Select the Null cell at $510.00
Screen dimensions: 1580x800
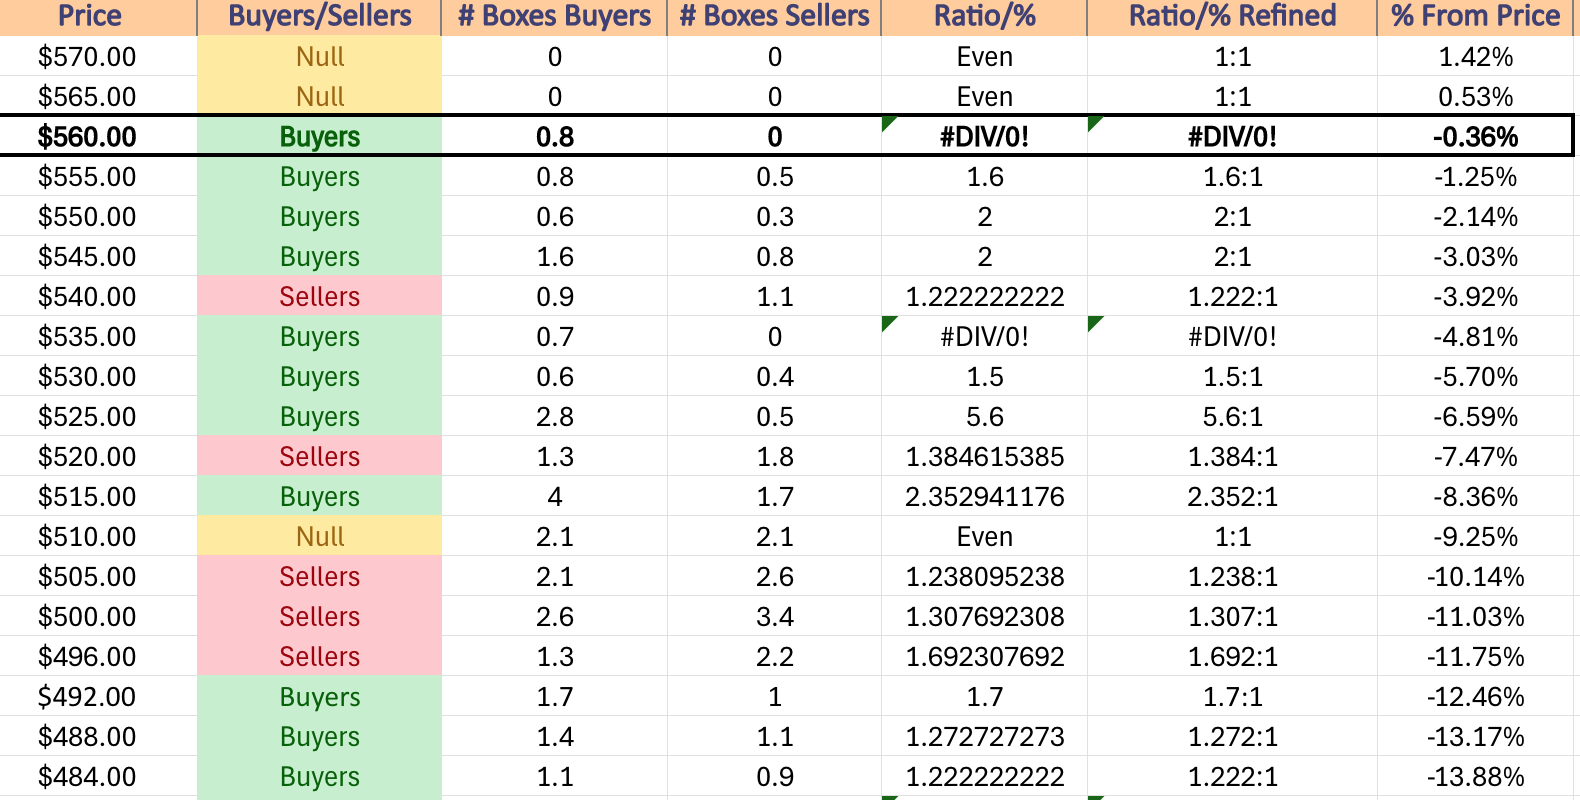319,536
